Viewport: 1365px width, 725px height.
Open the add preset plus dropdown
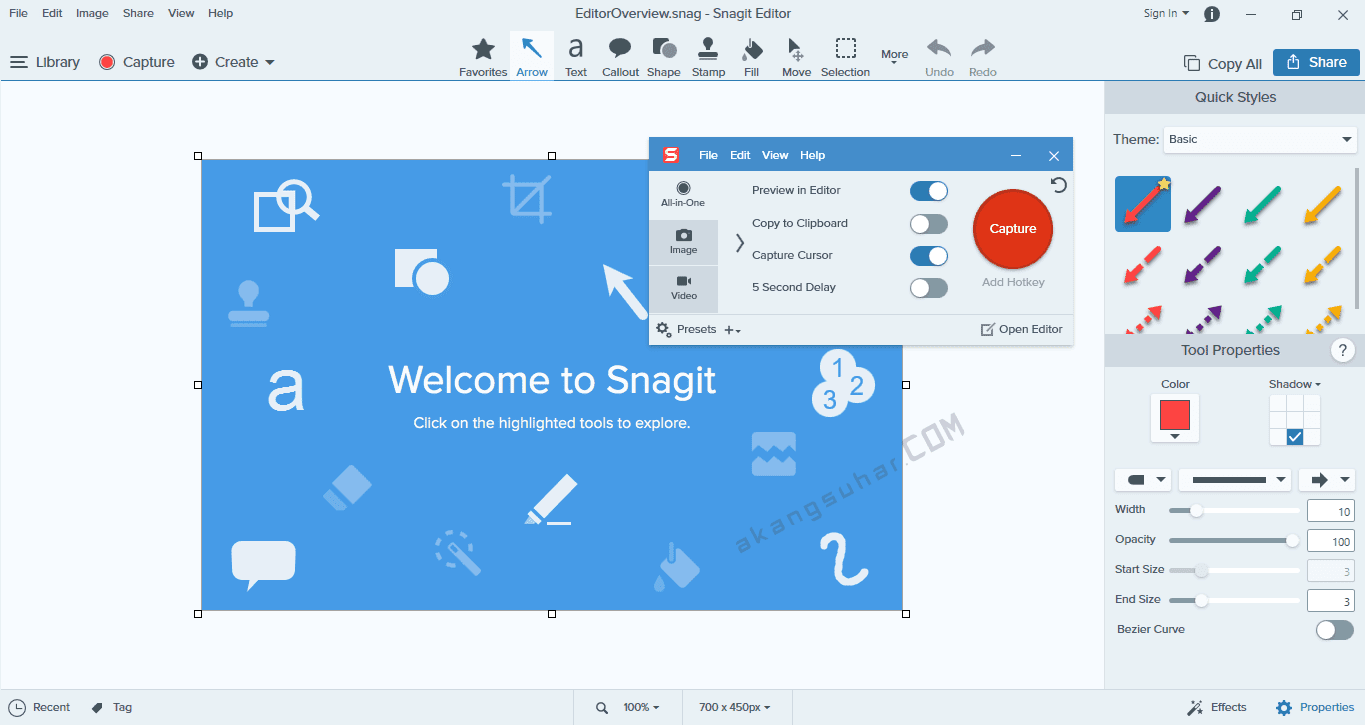[732, 329]
